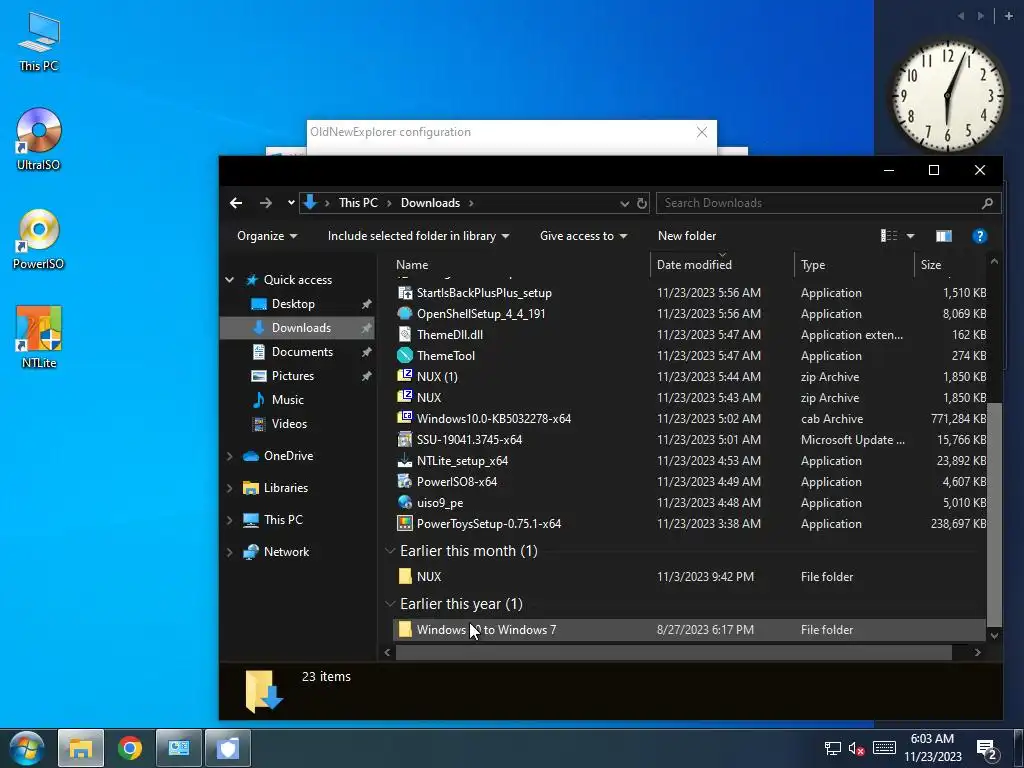Click the muted volume tray icon

[x=856, y=748]
